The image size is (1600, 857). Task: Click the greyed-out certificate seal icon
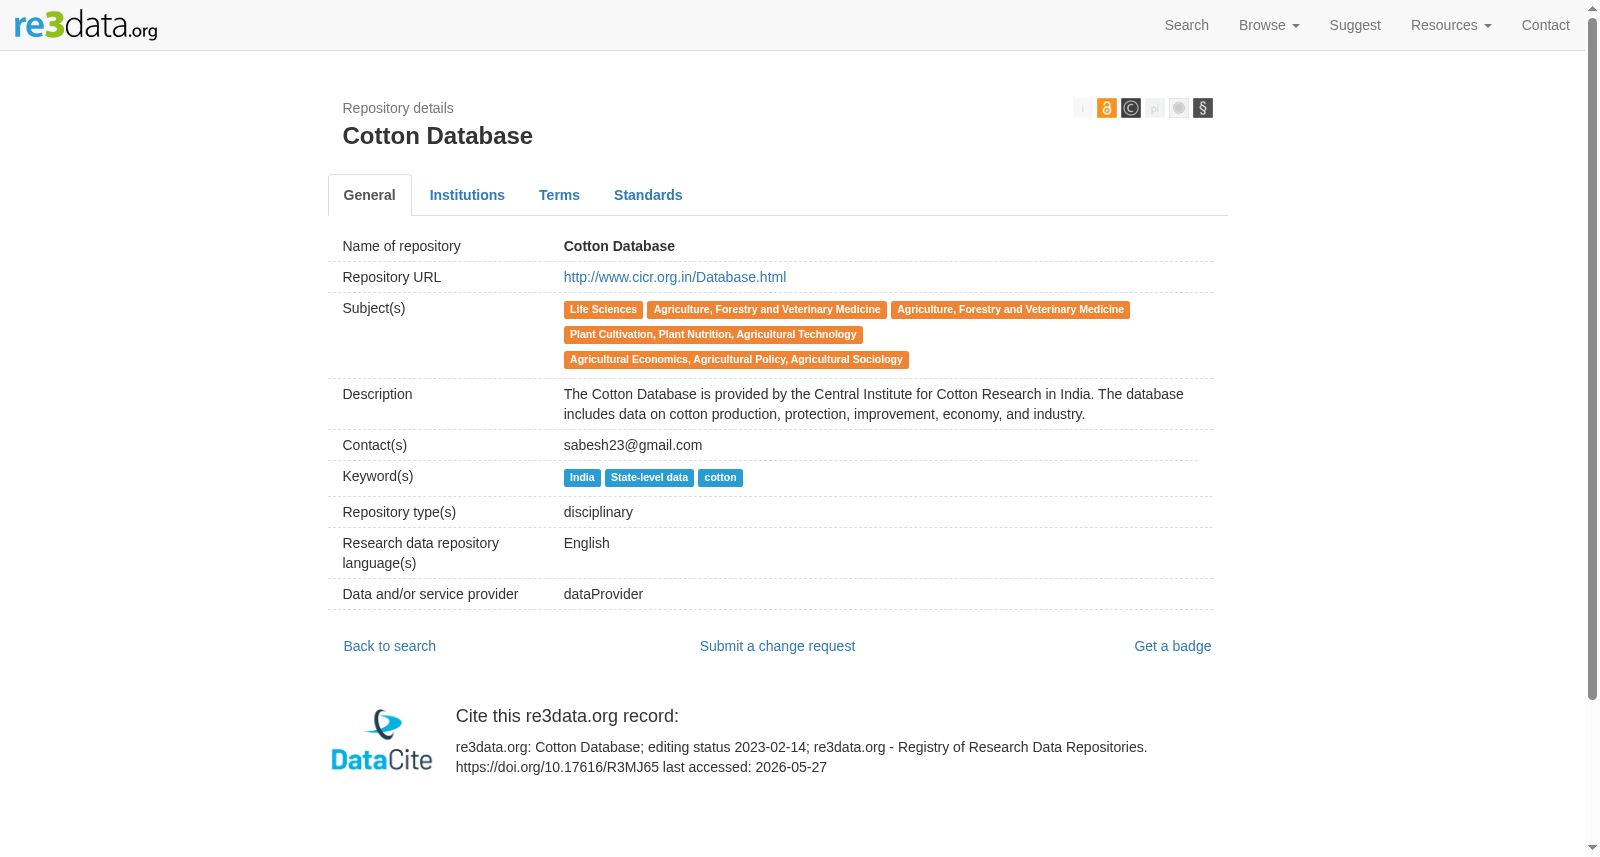[x=1178, y=108]
